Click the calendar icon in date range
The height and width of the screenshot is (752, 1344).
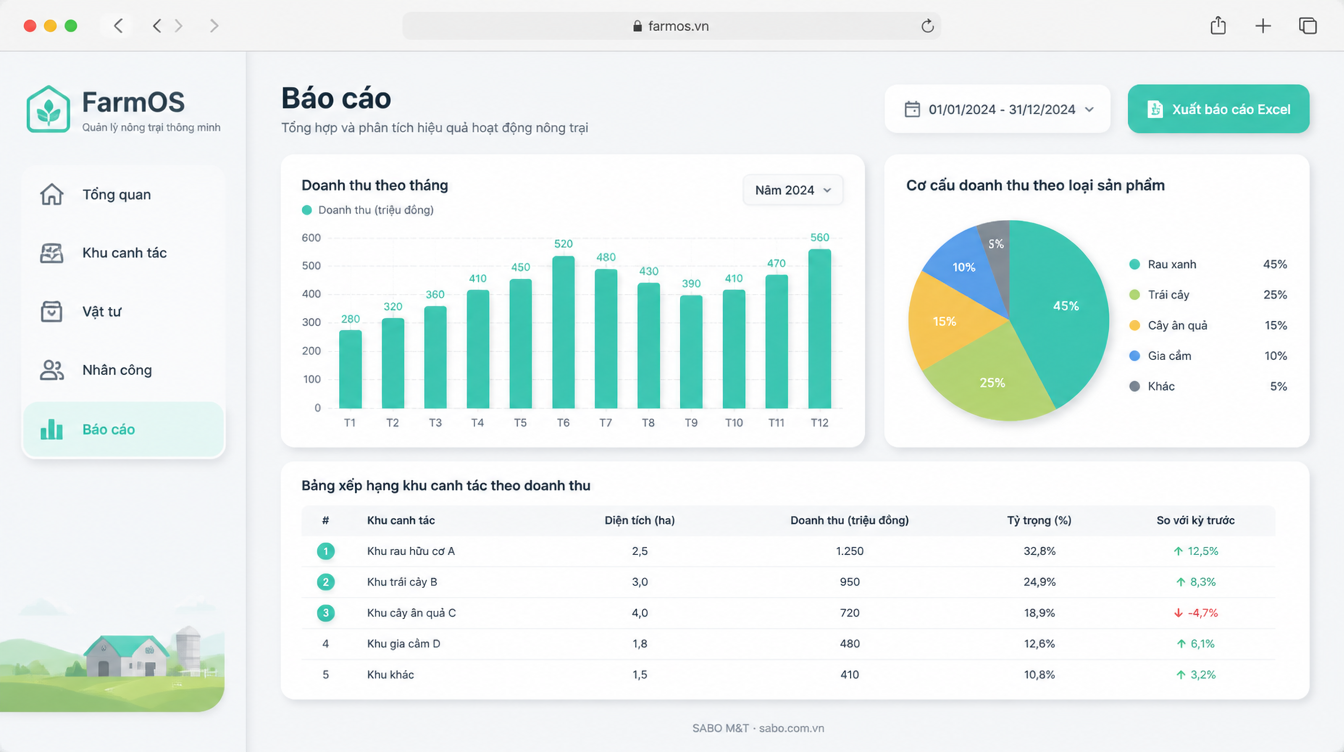pos(912,109)
